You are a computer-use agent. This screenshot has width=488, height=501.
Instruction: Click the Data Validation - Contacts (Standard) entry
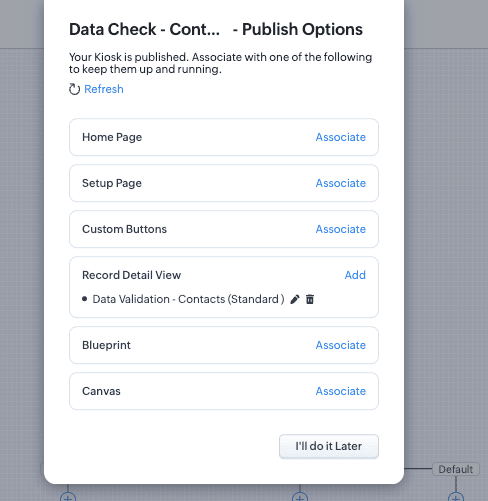point(188,299)
